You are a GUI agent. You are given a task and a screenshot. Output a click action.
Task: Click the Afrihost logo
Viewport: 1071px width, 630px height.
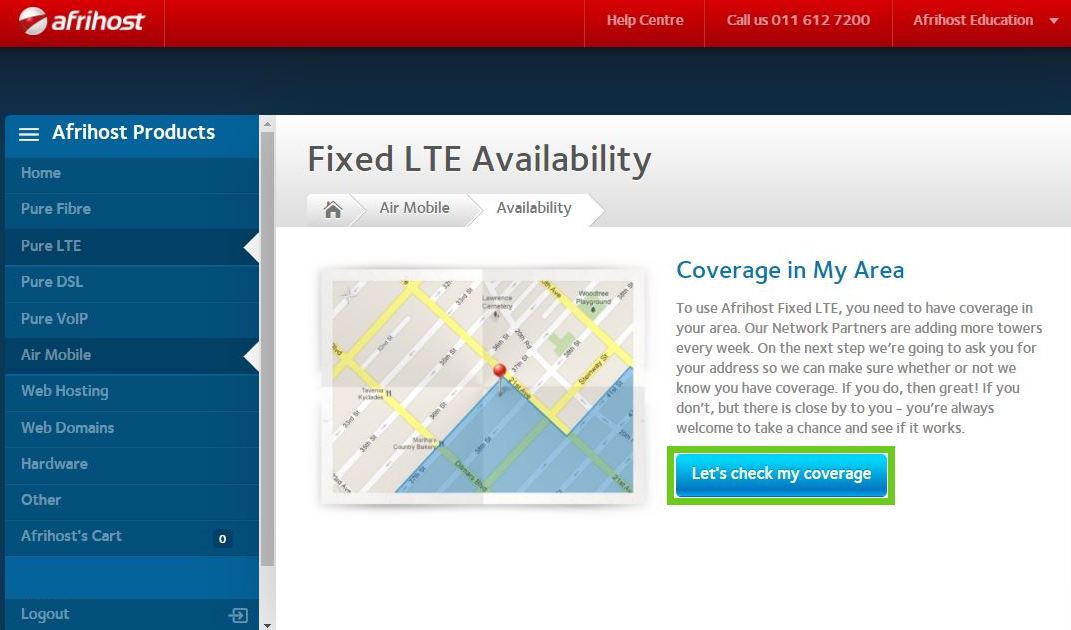tap(81, 20)
